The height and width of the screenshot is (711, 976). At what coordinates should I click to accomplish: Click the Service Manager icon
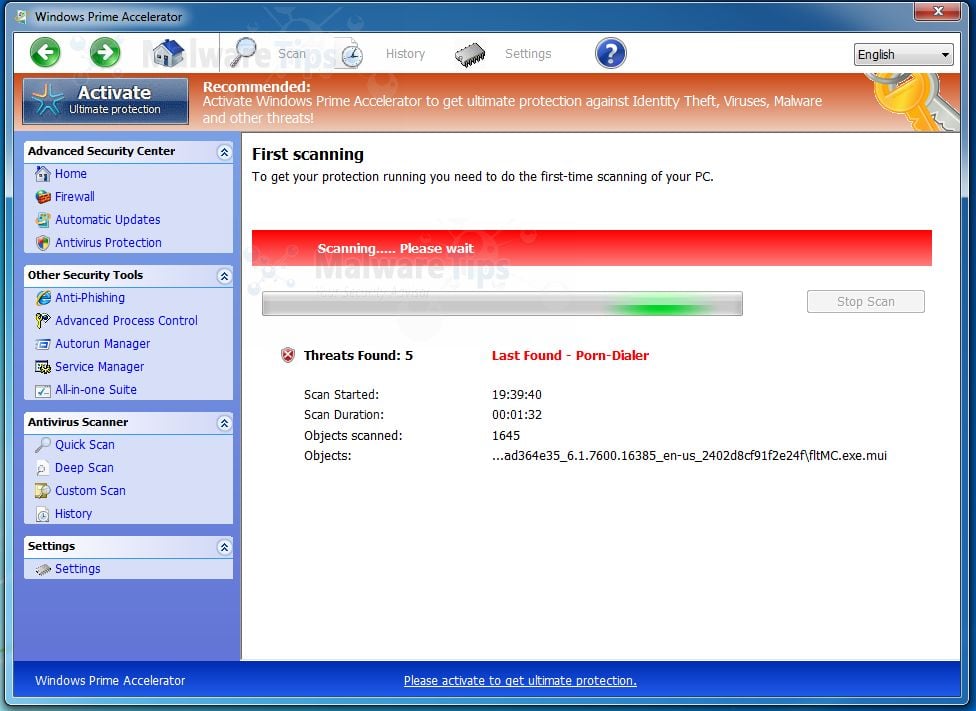tap(42, 367)
